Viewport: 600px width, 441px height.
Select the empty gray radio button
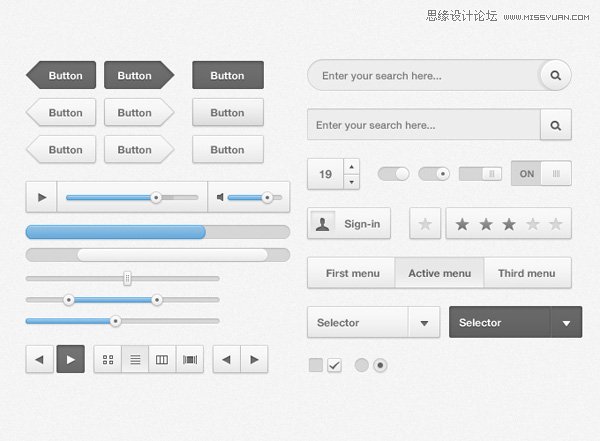[362, 365]
